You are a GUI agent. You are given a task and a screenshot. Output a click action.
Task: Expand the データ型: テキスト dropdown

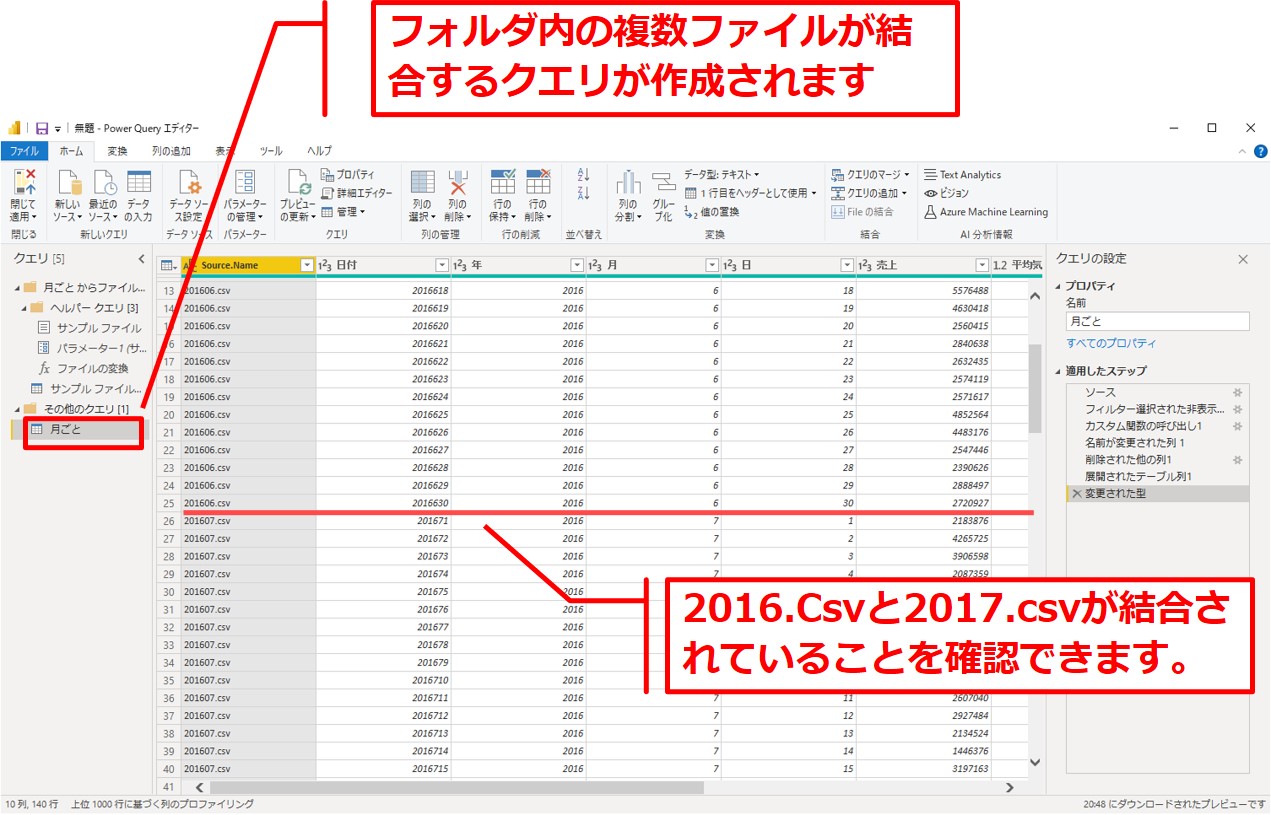click(x=722, y=174)
